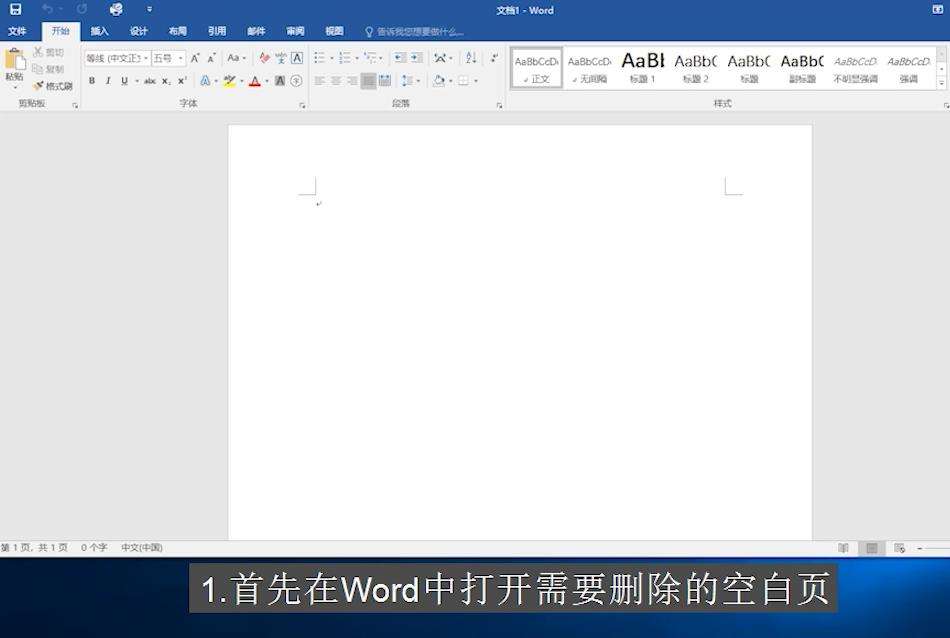The height and width of the screenshot is (638, 950).
Task: Click the Clear All Formatting icon
Action: 264,58
